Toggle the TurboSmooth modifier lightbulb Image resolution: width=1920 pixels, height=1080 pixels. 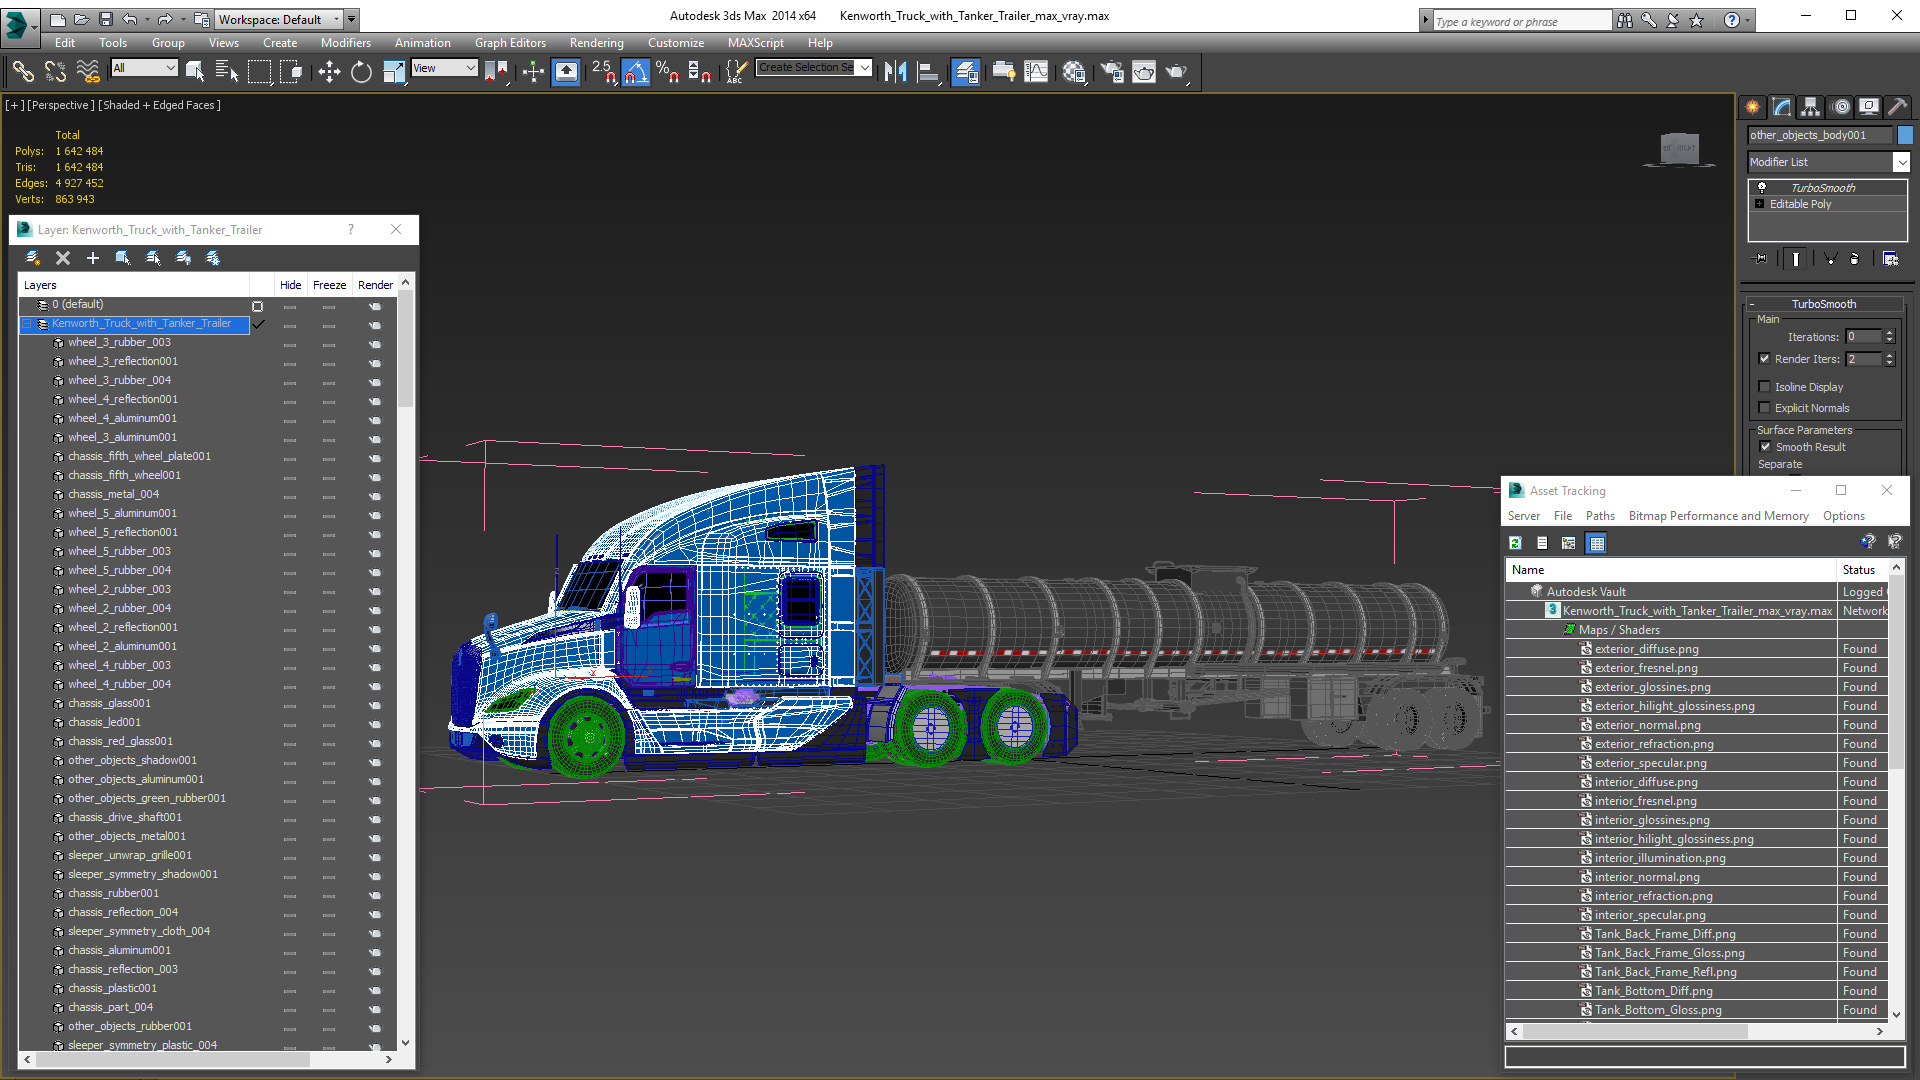click(x=1762, y=187)
